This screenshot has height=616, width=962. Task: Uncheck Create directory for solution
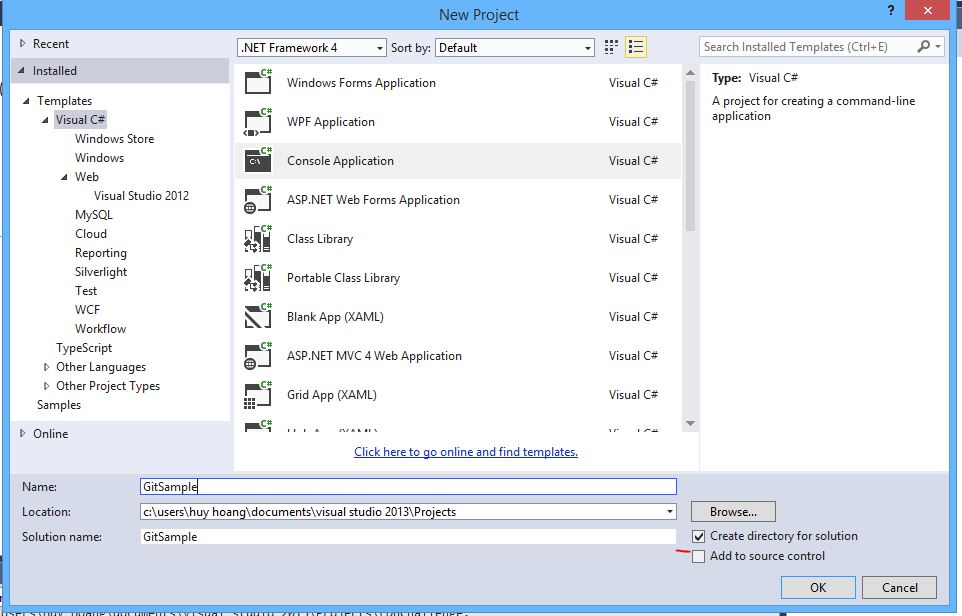(698, 537)
